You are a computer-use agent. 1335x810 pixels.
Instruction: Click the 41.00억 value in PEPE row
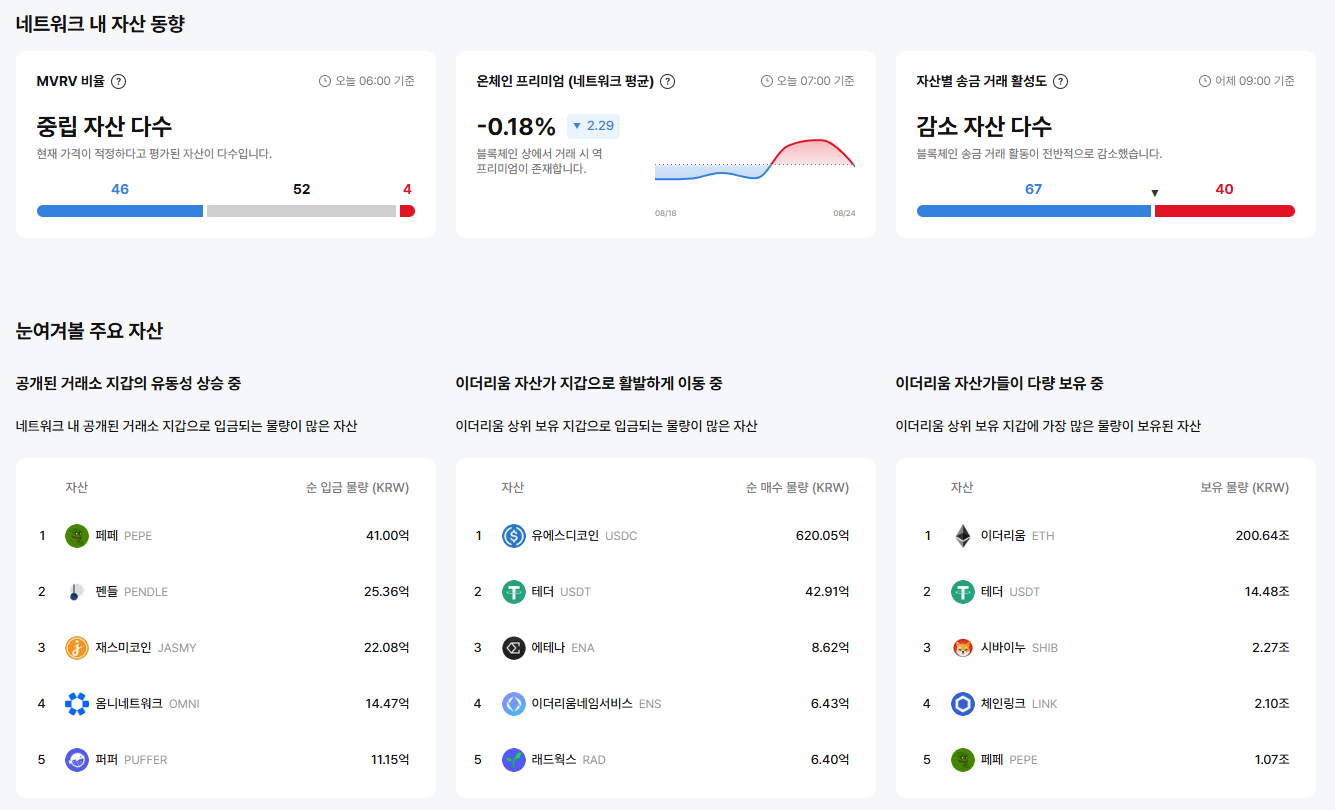pos(388,536)
